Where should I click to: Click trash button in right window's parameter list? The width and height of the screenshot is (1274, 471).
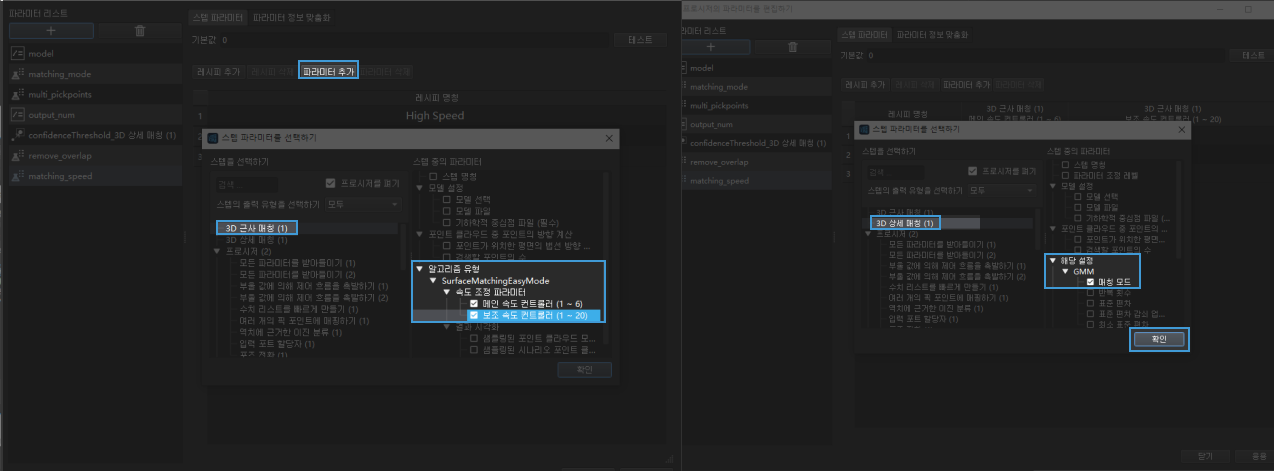(793, 46)
